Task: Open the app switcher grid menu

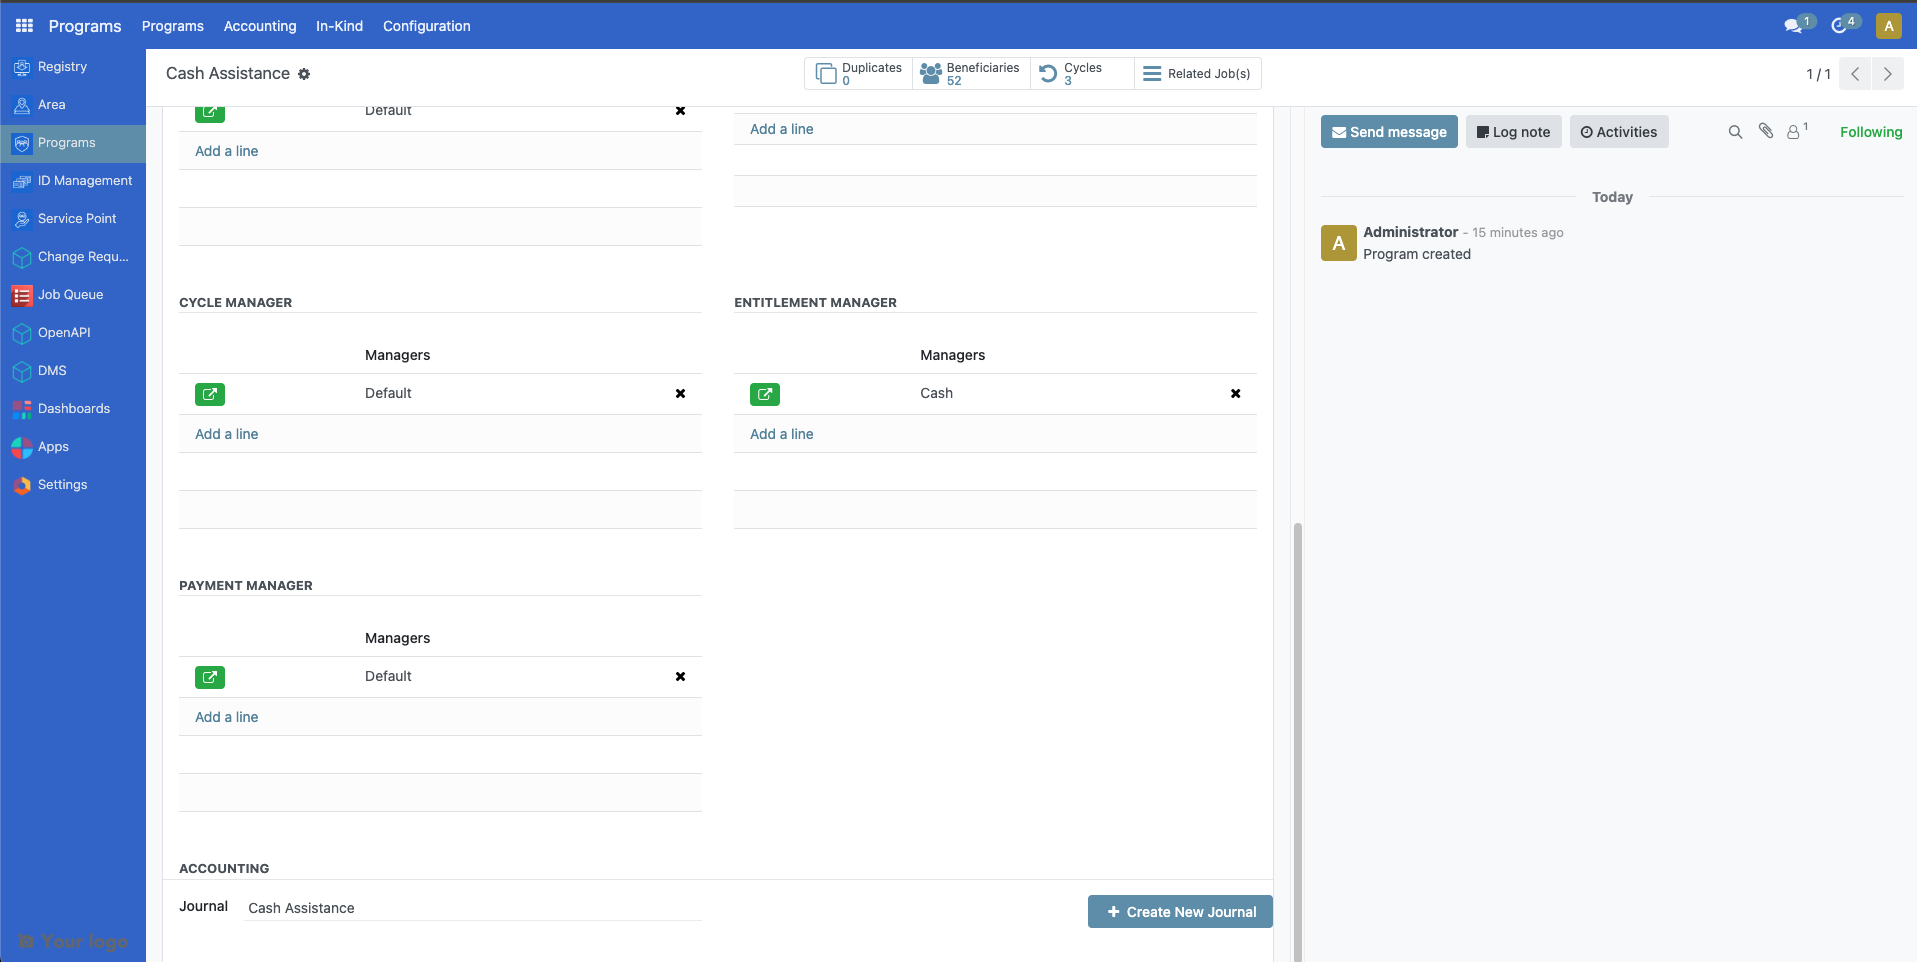Action: pos(22,25)
